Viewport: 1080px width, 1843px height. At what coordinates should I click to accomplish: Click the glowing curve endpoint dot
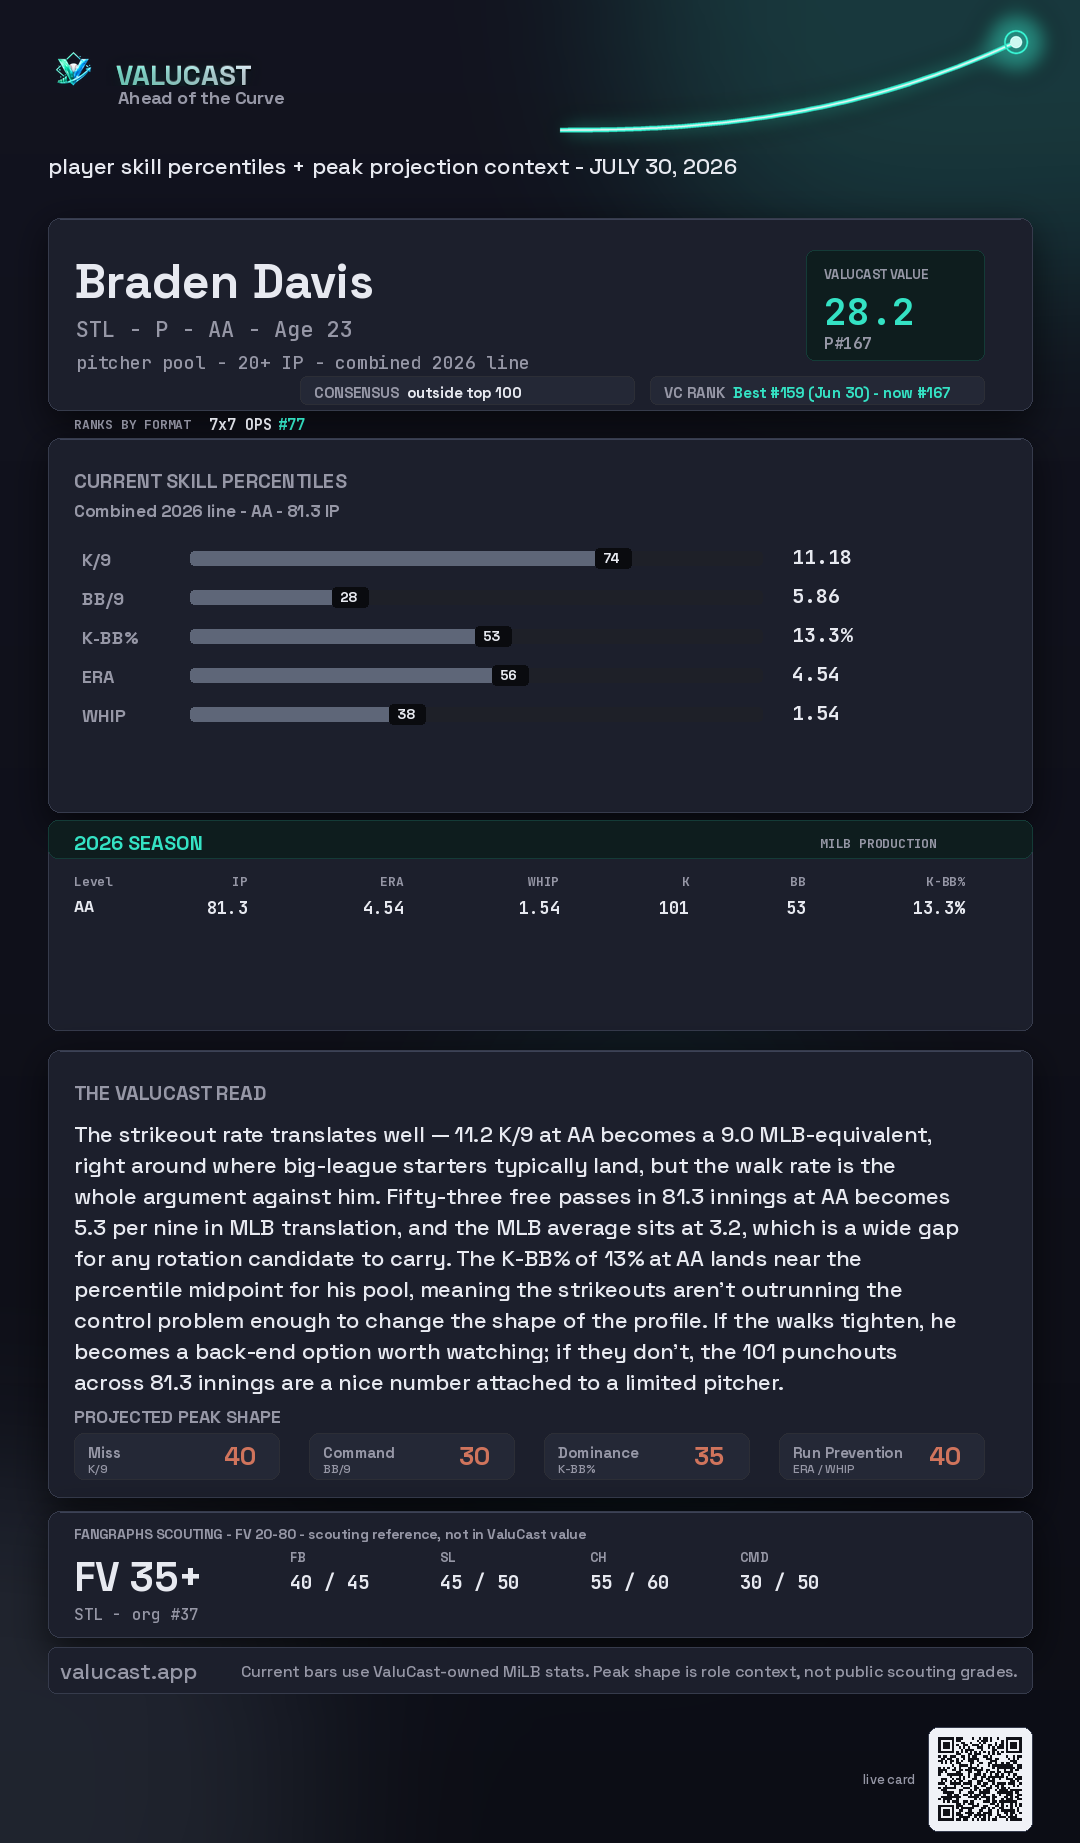[x=1016, y=42]
